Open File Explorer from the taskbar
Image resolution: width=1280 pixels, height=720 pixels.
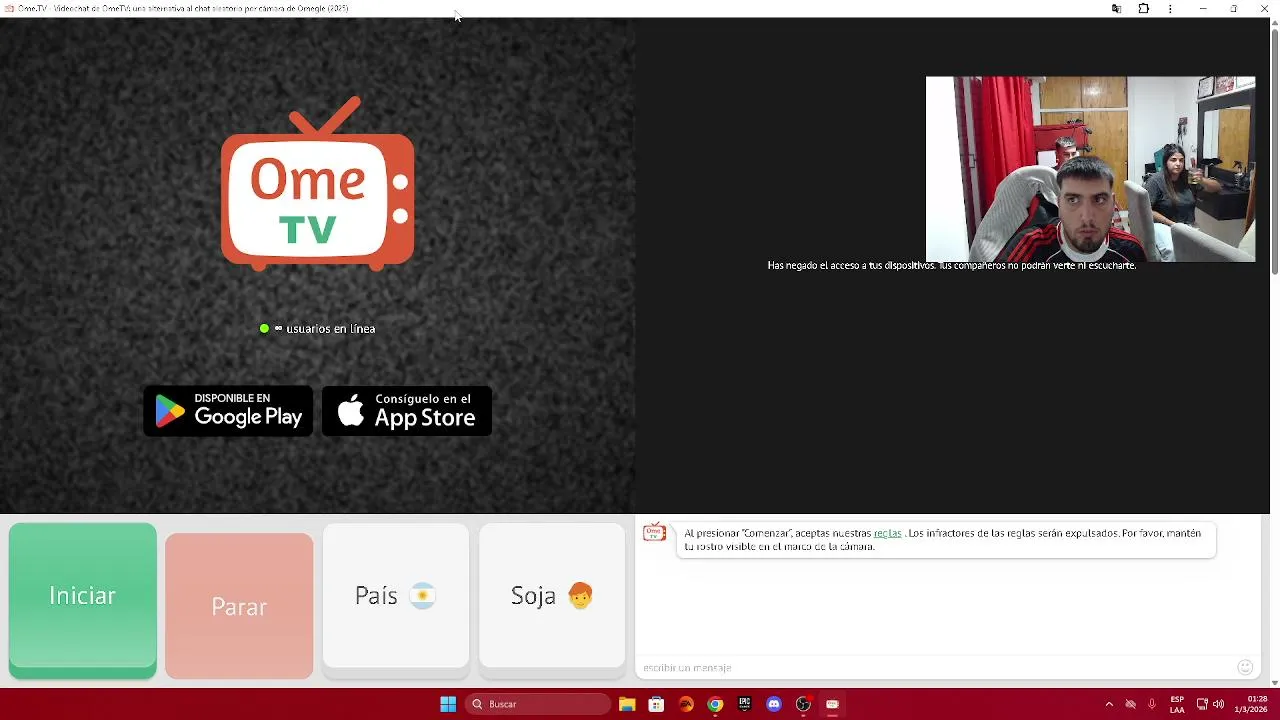click(x=627, y=704)
